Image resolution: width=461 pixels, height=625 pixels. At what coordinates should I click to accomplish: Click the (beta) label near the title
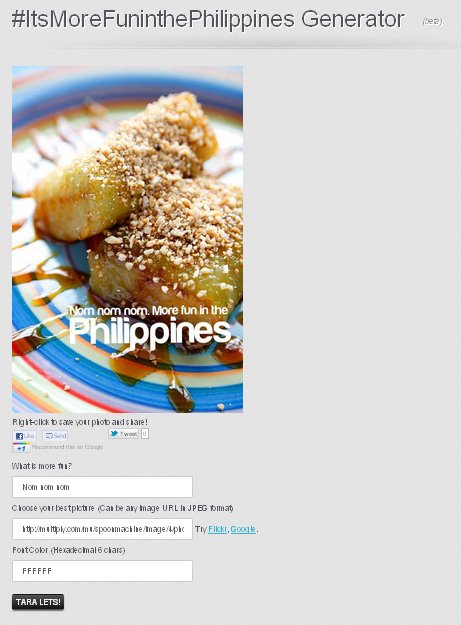coord(432,22)
